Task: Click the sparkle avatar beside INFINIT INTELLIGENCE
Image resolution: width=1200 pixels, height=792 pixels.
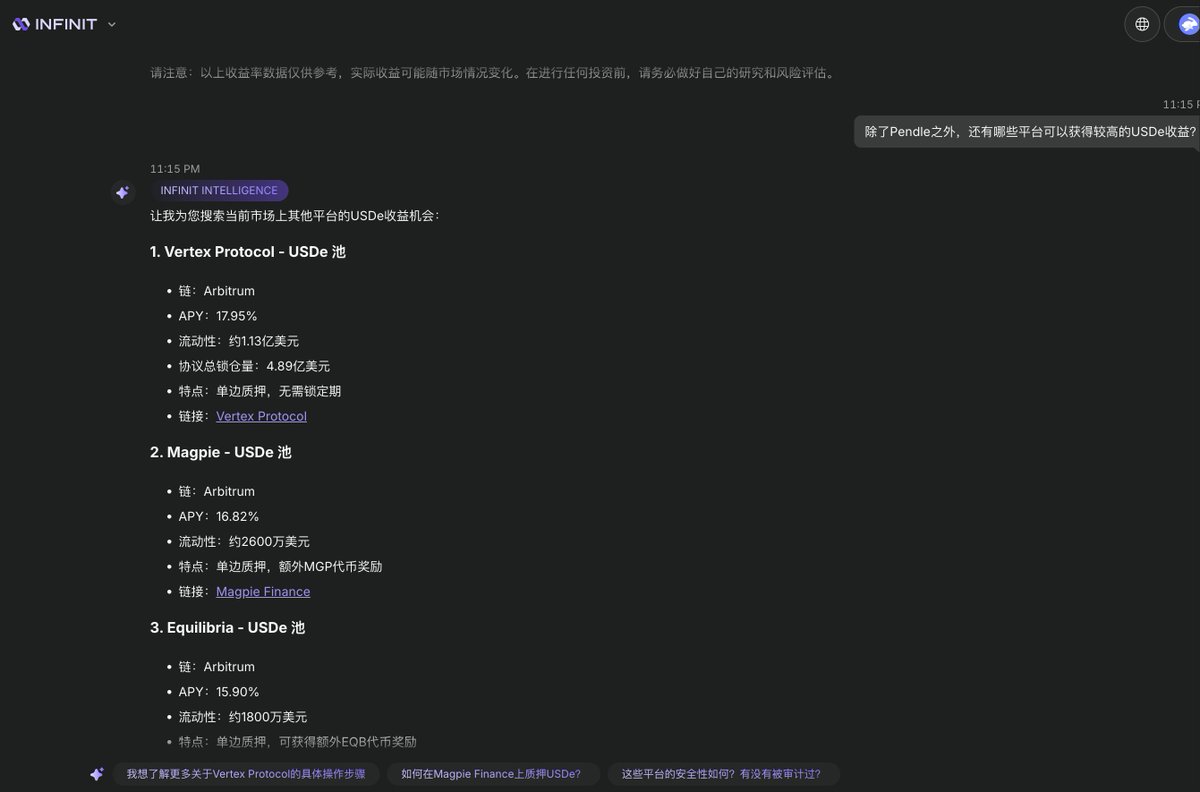Action: pyautogui.click(x=122, y=192)
